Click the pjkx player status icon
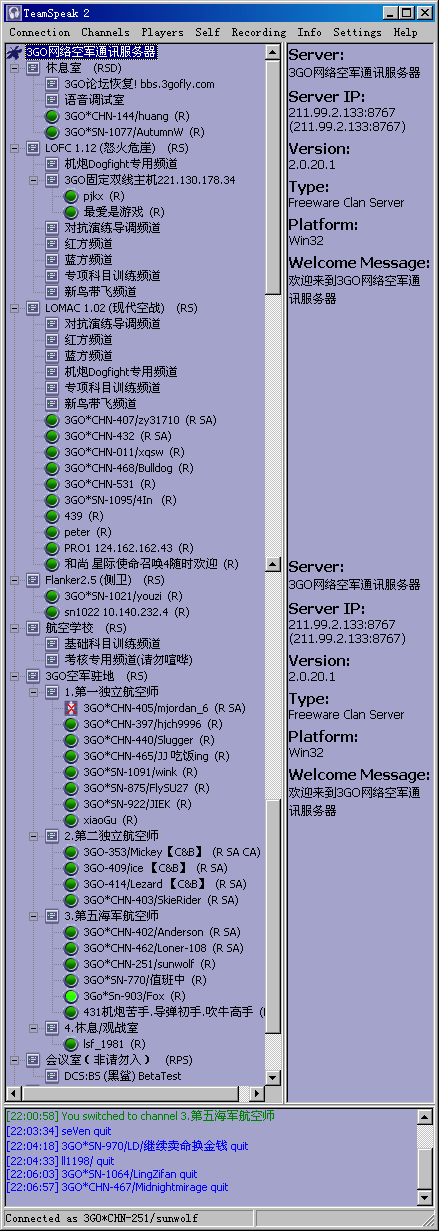This screenshot has width=439, height=1231. [71, 196]
